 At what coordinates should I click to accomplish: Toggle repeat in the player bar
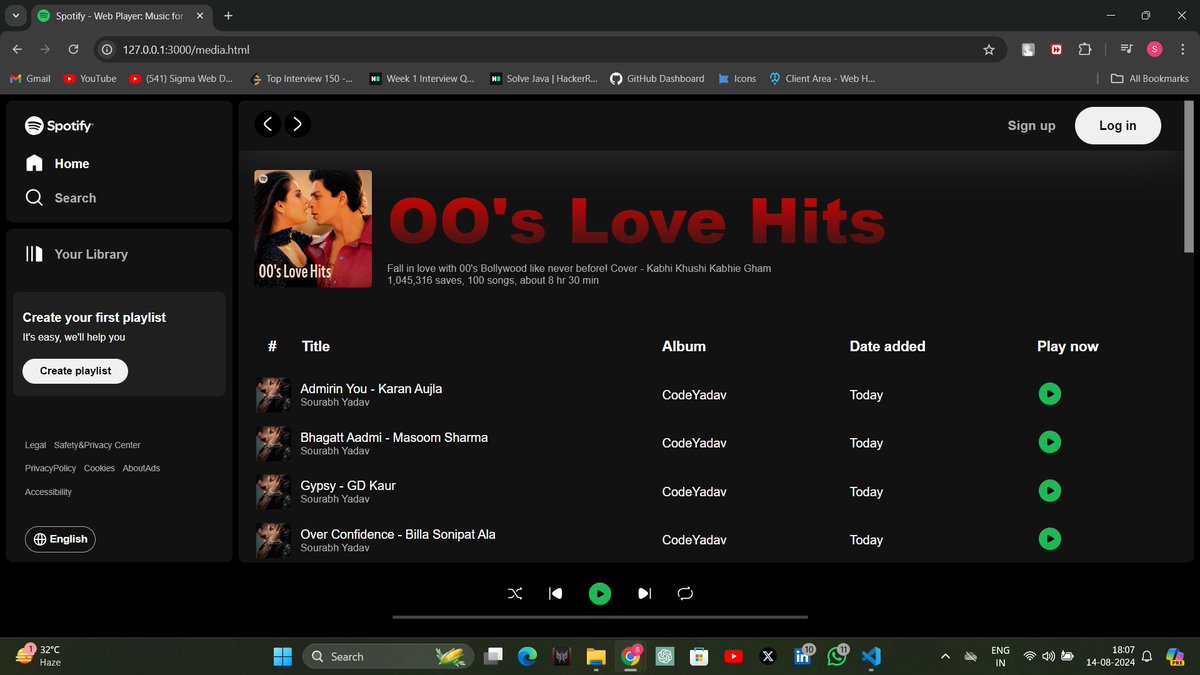click(685, 594)
